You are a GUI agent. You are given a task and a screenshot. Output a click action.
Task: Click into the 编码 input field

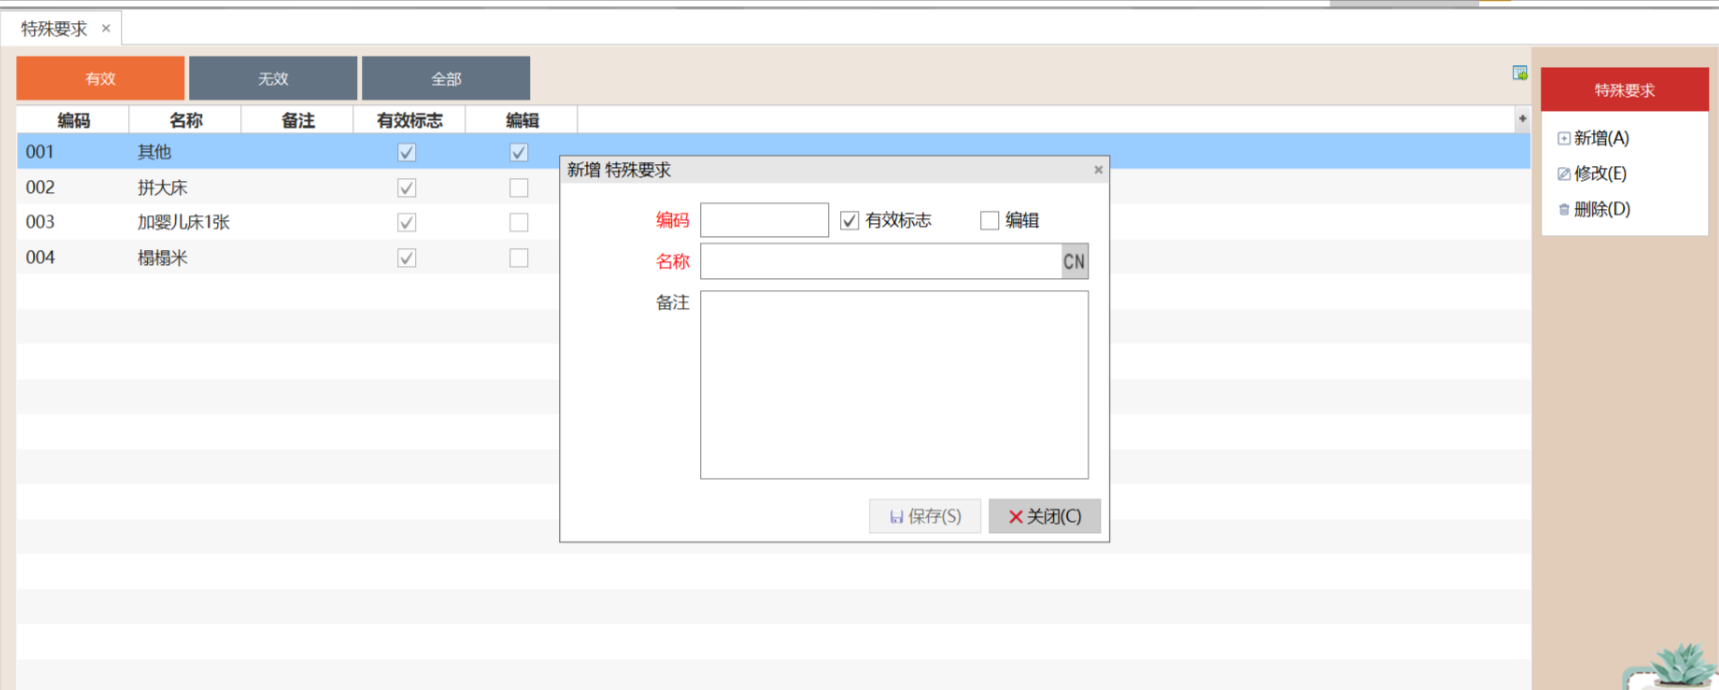(x=764, y=220)
